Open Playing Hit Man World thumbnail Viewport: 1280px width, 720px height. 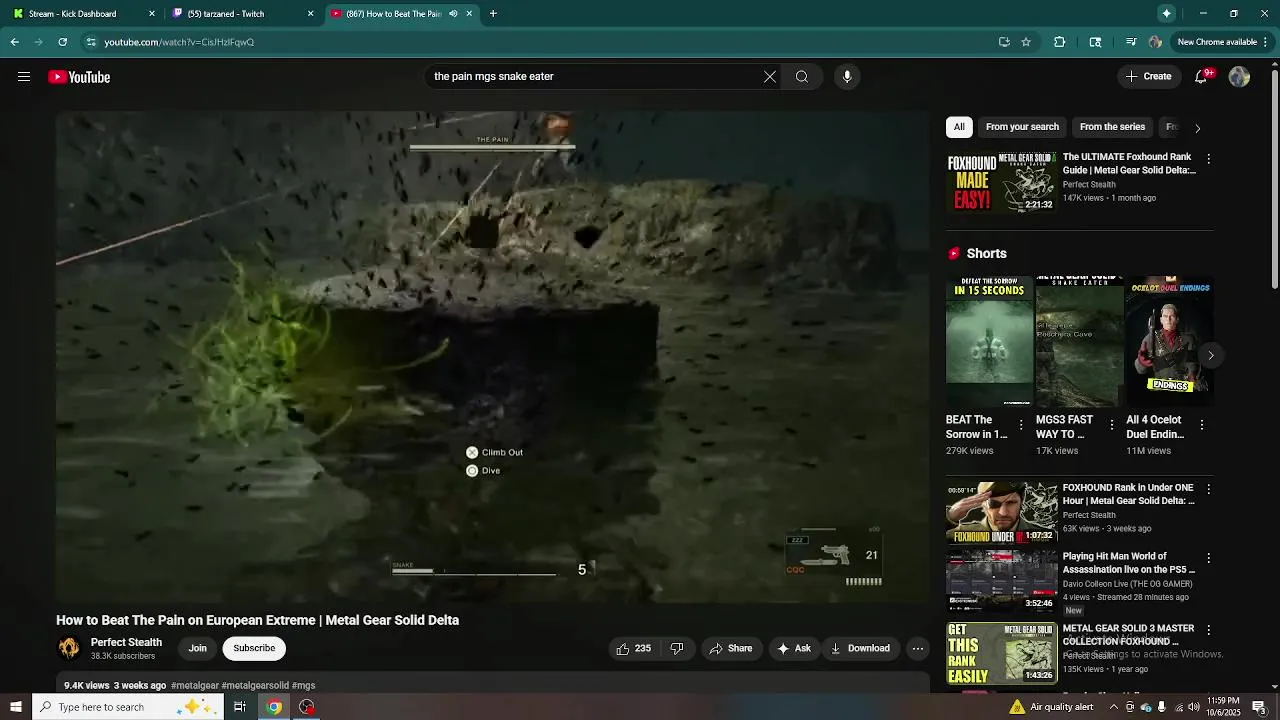coord(1001,581)
